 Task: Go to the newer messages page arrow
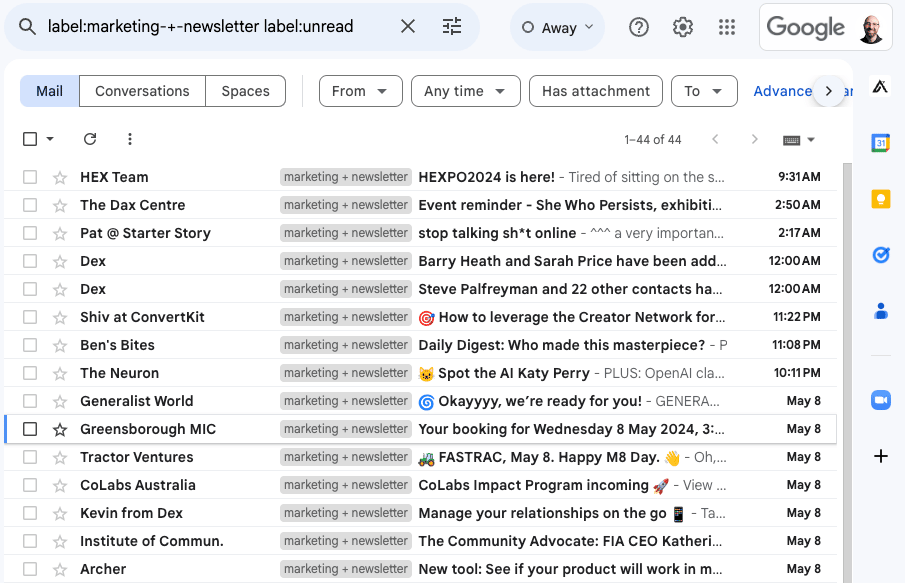[x=716, y=139]
